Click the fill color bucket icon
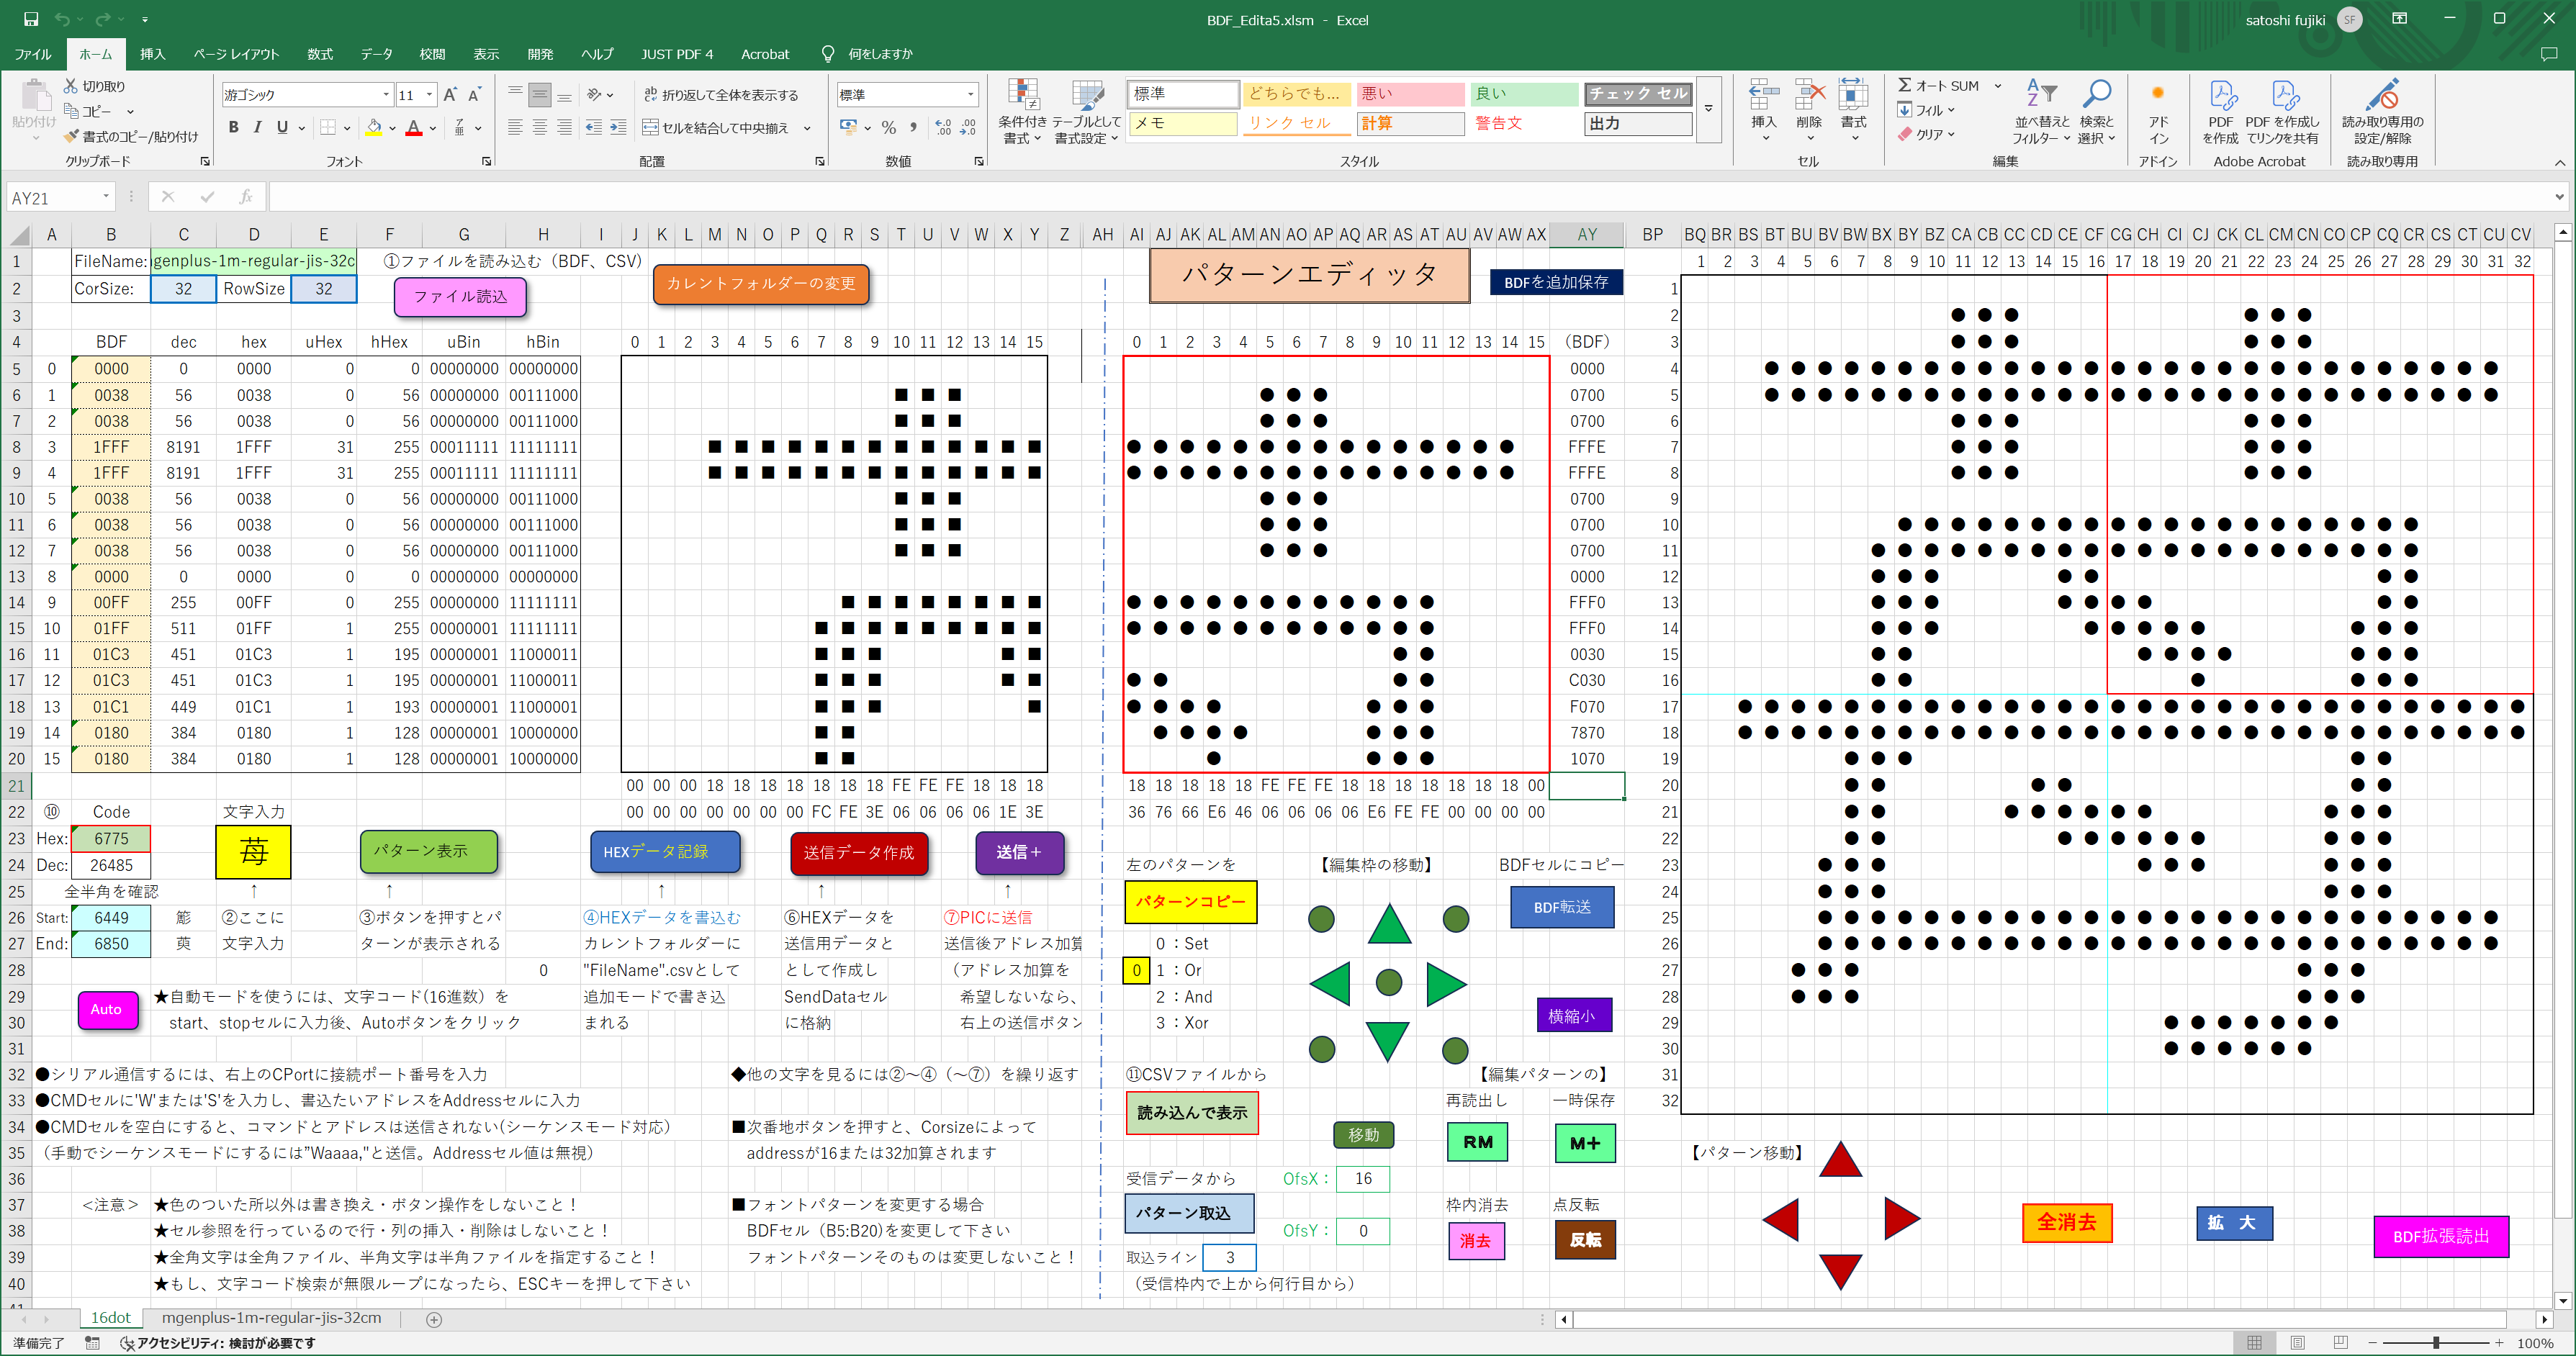The image size is (2576, 1356). [374, 127]
